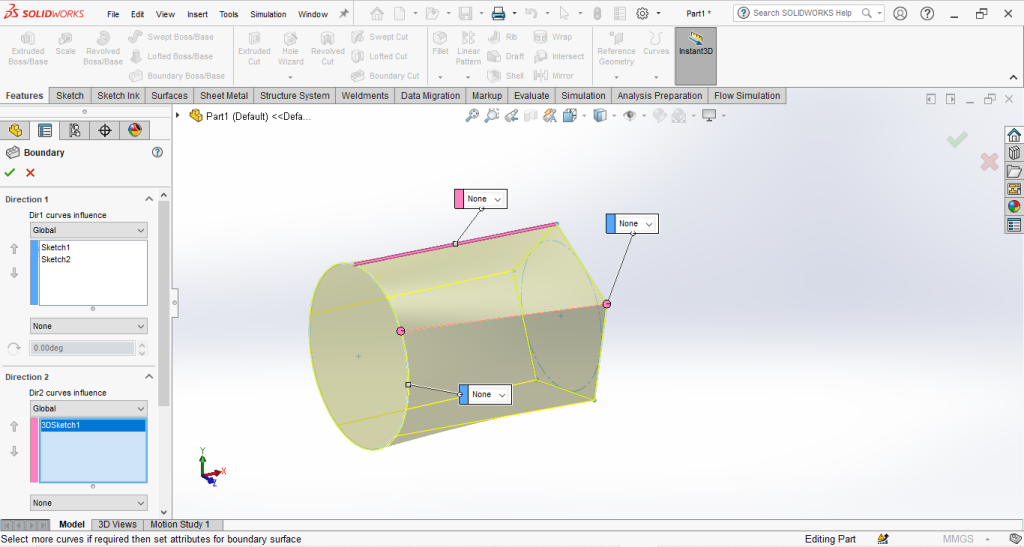The height and width of the screenshot is (547, 1024).
Task: Open the ConfigurationManager tab icon
Action: pyautogui.click(x=75, y=130)
